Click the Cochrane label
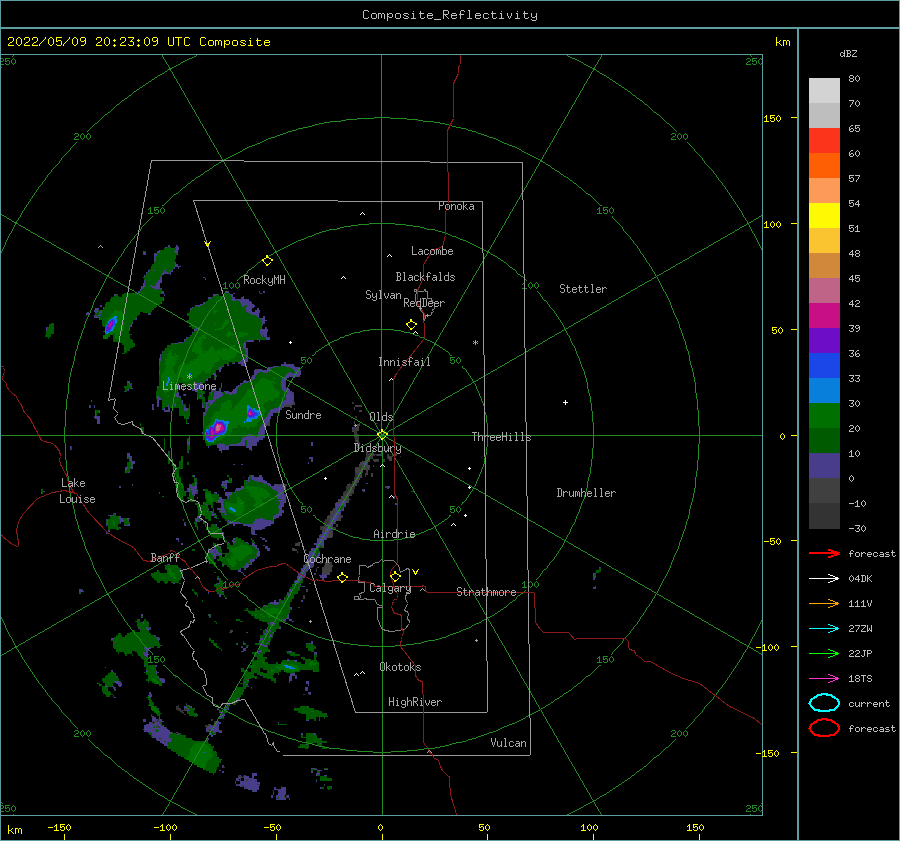 327,559
